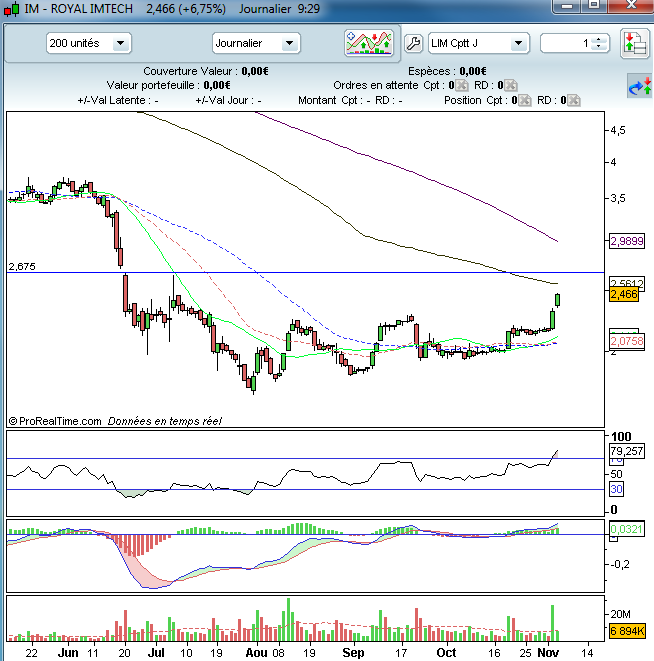Click the Aou date axis label
Screen dimensions: 654x661
pyautogui.click(x=256, y=653)
